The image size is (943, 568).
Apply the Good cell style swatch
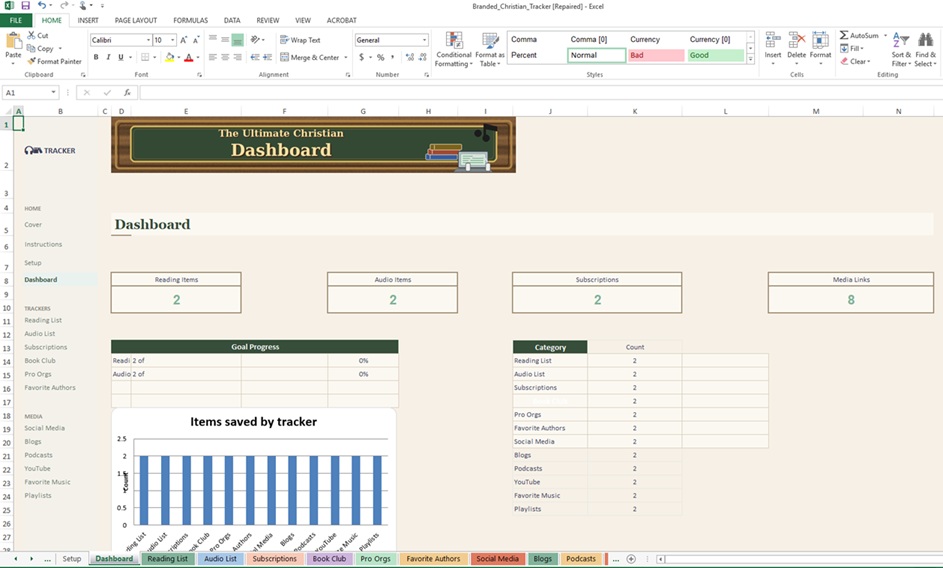click(x=715, y=55)
